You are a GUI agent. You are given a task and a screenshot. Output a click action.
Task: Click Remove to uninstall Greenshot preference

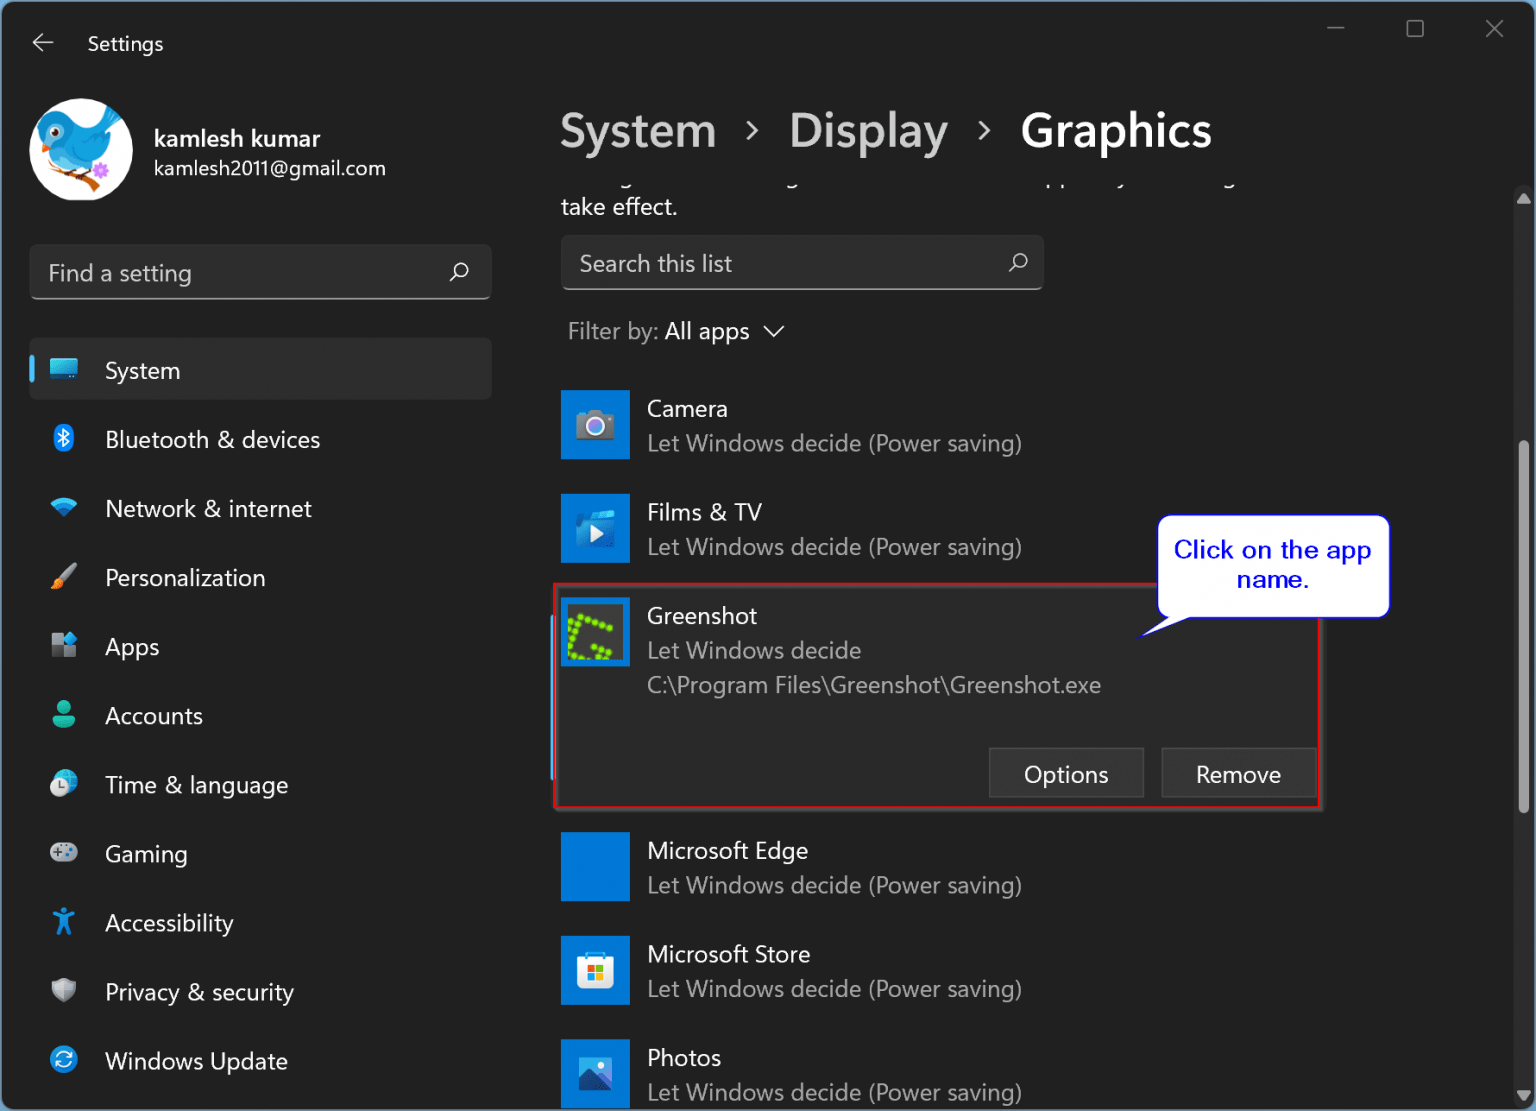1238,773
